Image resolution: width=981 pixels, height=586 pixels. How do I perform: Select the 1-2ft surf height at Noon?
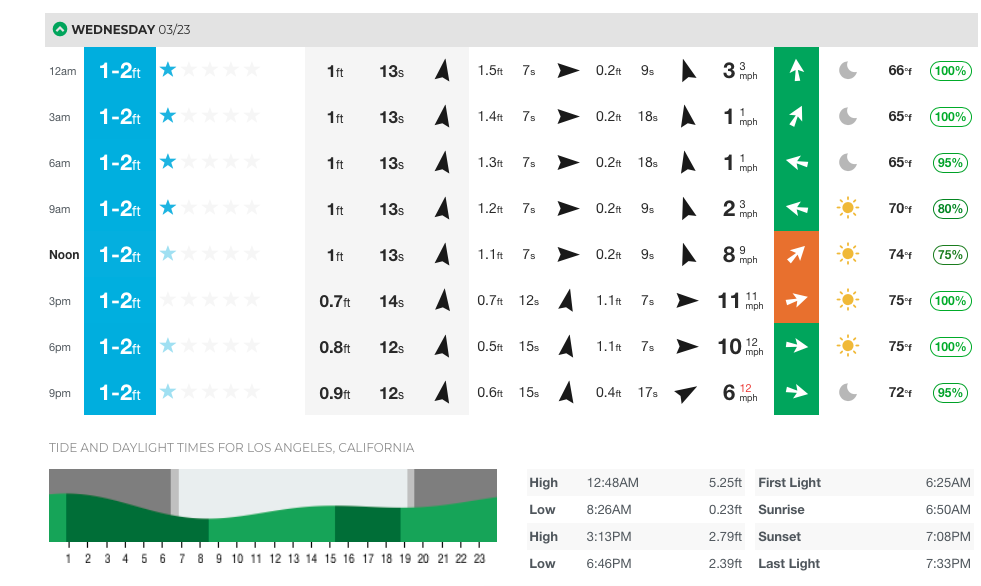coord(119,255)
